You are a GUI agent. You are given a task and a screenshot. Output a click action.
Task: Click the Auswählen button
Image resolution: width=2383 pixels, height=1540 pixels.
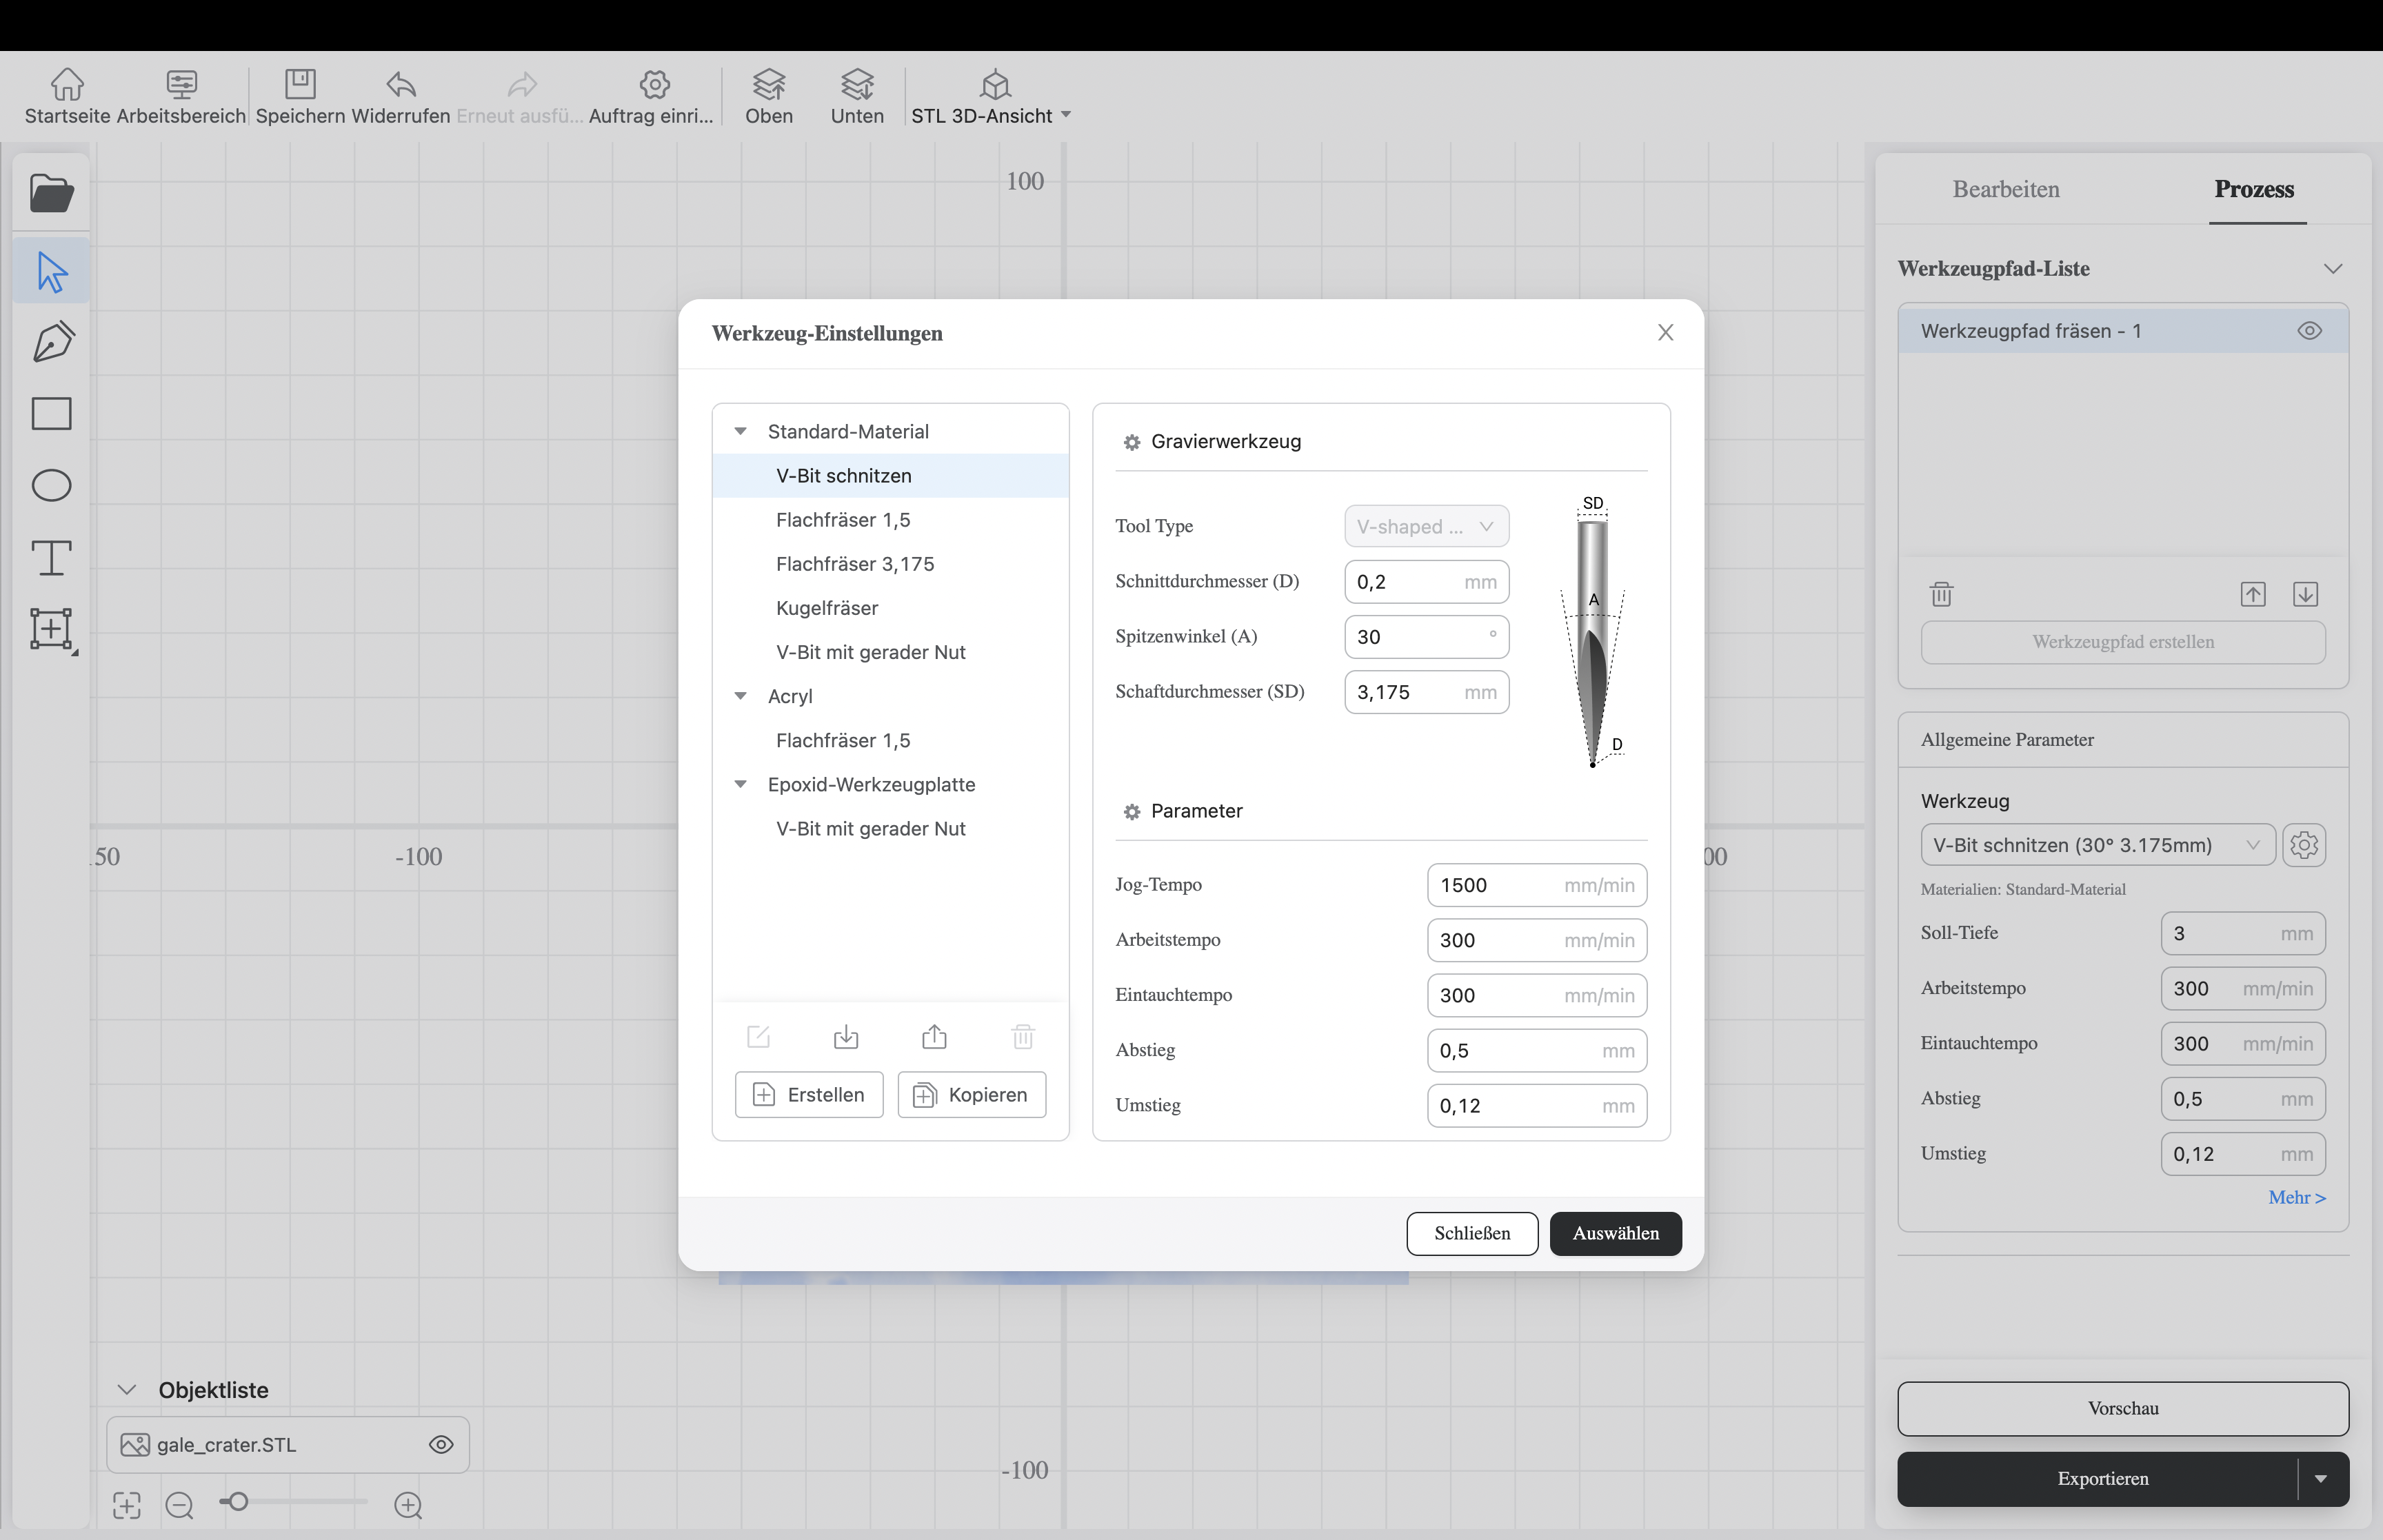(1615, 1233)
